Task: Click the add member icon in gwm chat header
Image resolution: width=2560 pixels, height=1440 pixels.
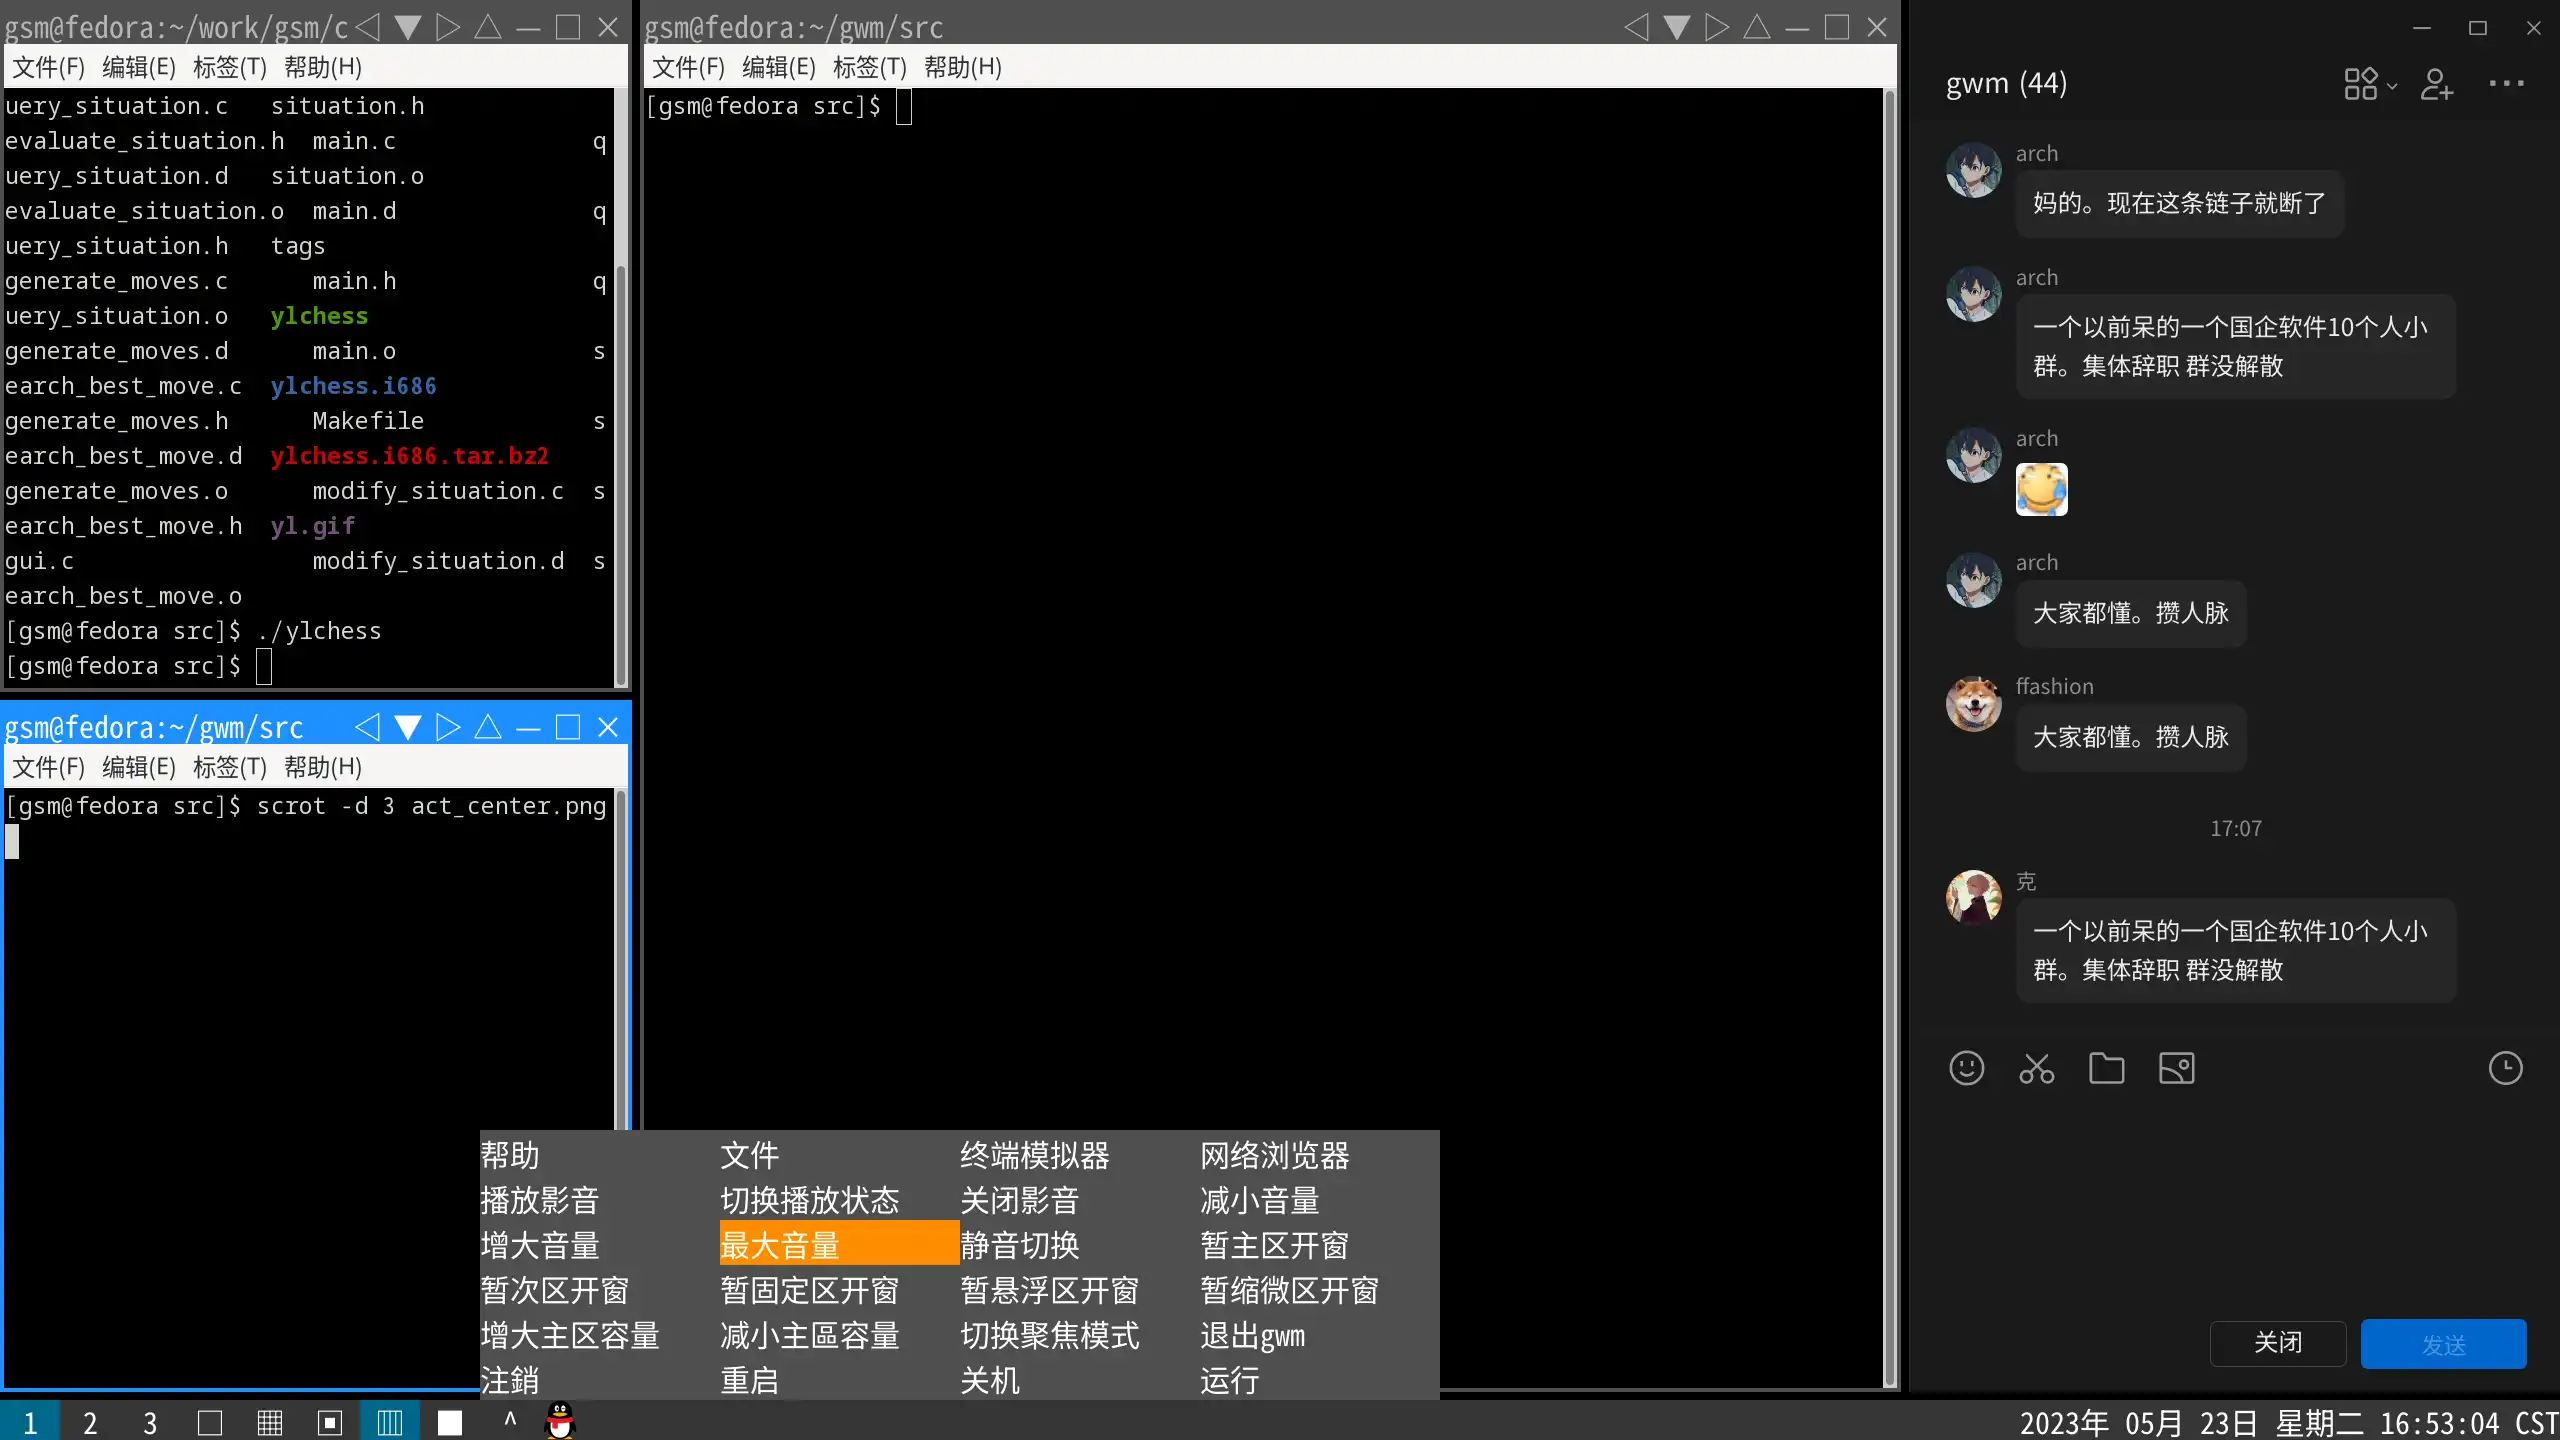Action: (2436, 84)
